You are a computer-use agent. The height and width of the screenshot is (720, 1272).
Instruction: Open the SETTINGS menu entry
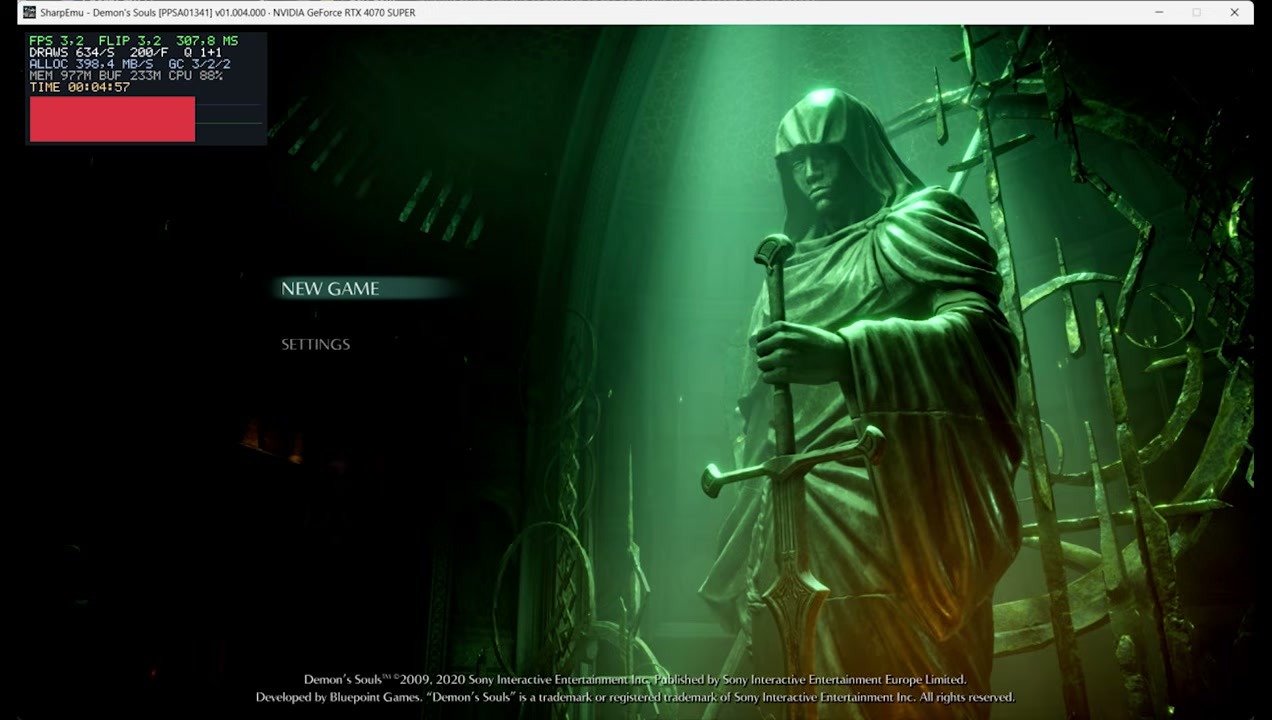[x=315, y=344]
